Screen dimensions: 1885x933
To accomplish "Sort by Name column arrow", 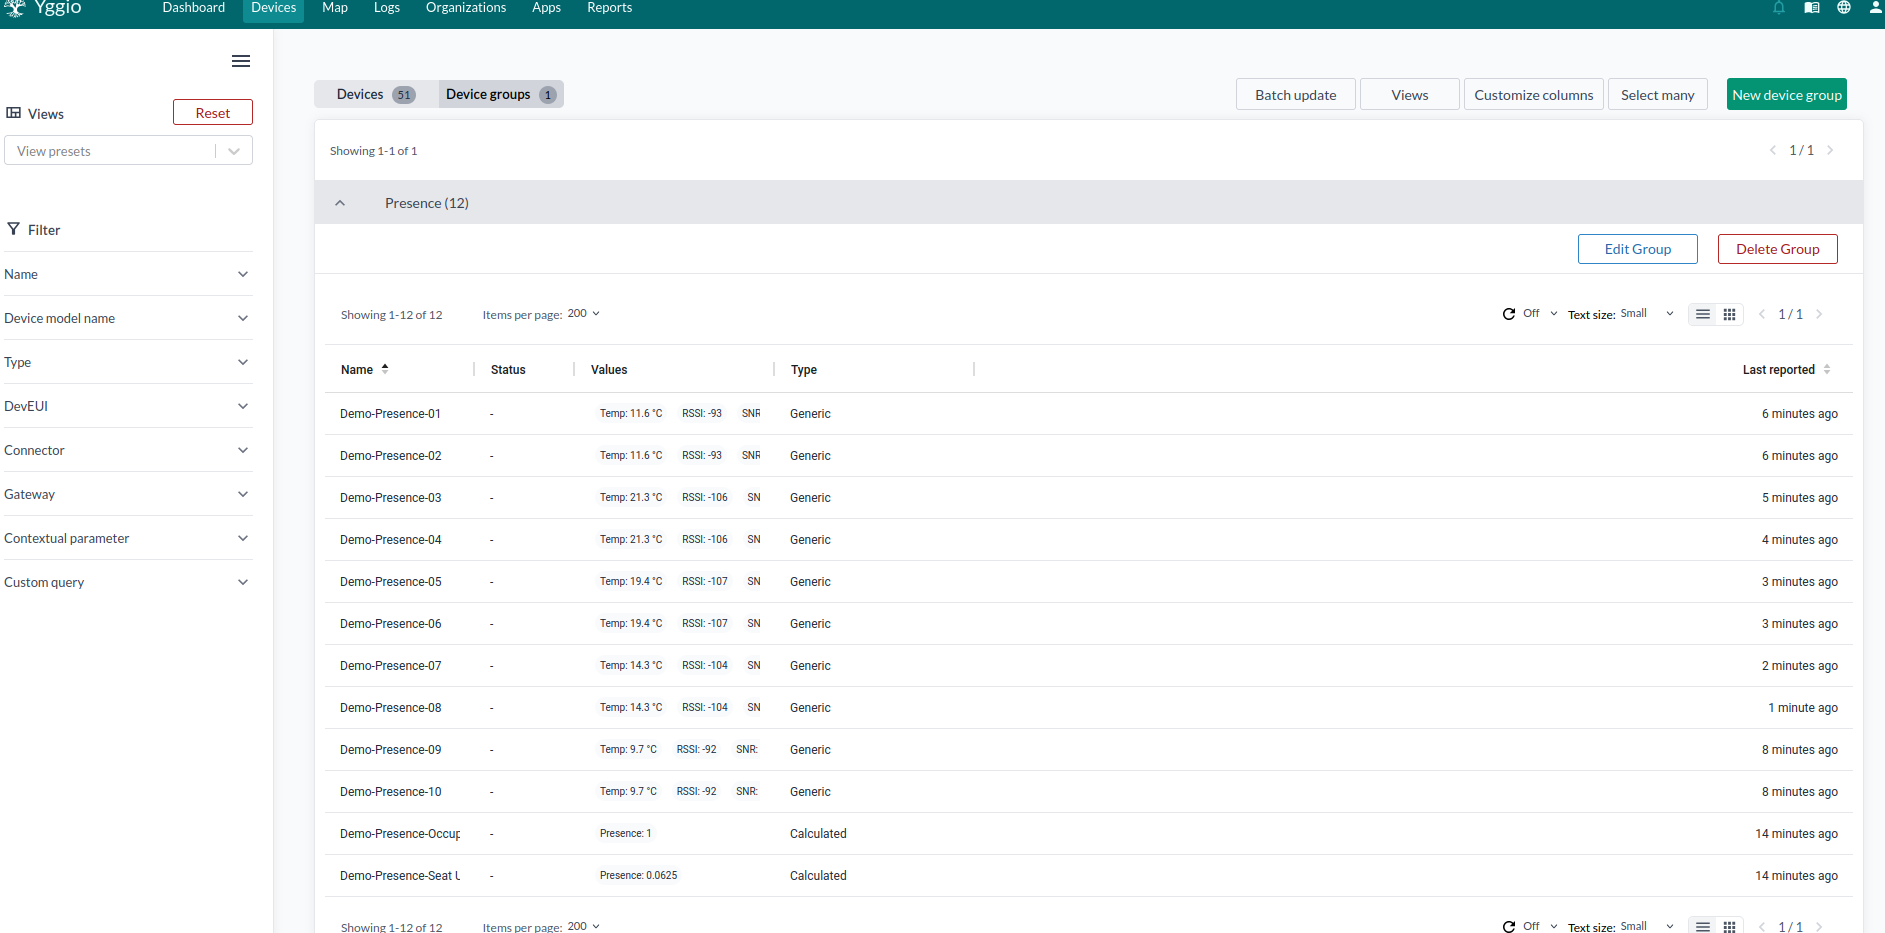I will (385, 369).
